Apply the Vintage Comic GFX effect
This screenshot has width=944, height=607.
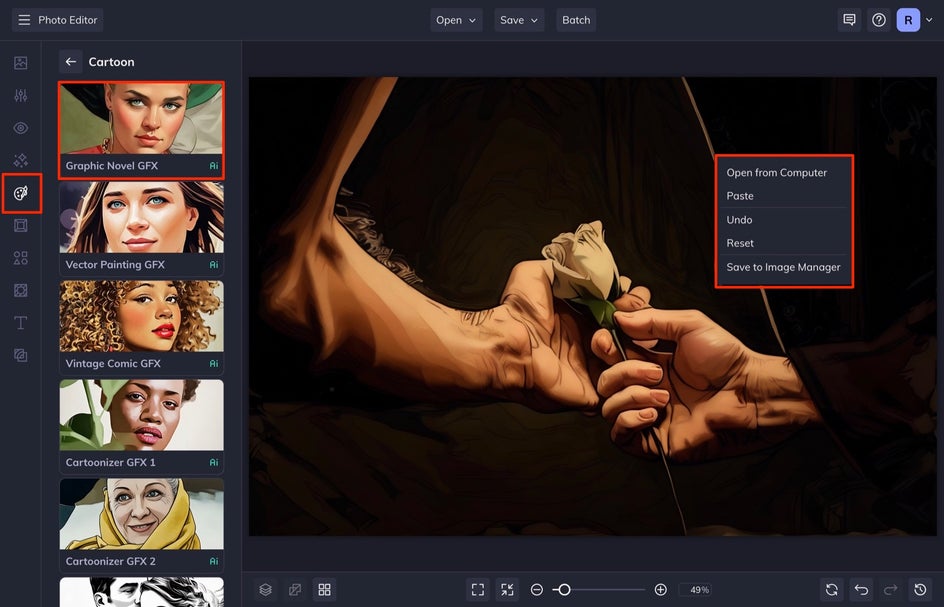(141, 328)
